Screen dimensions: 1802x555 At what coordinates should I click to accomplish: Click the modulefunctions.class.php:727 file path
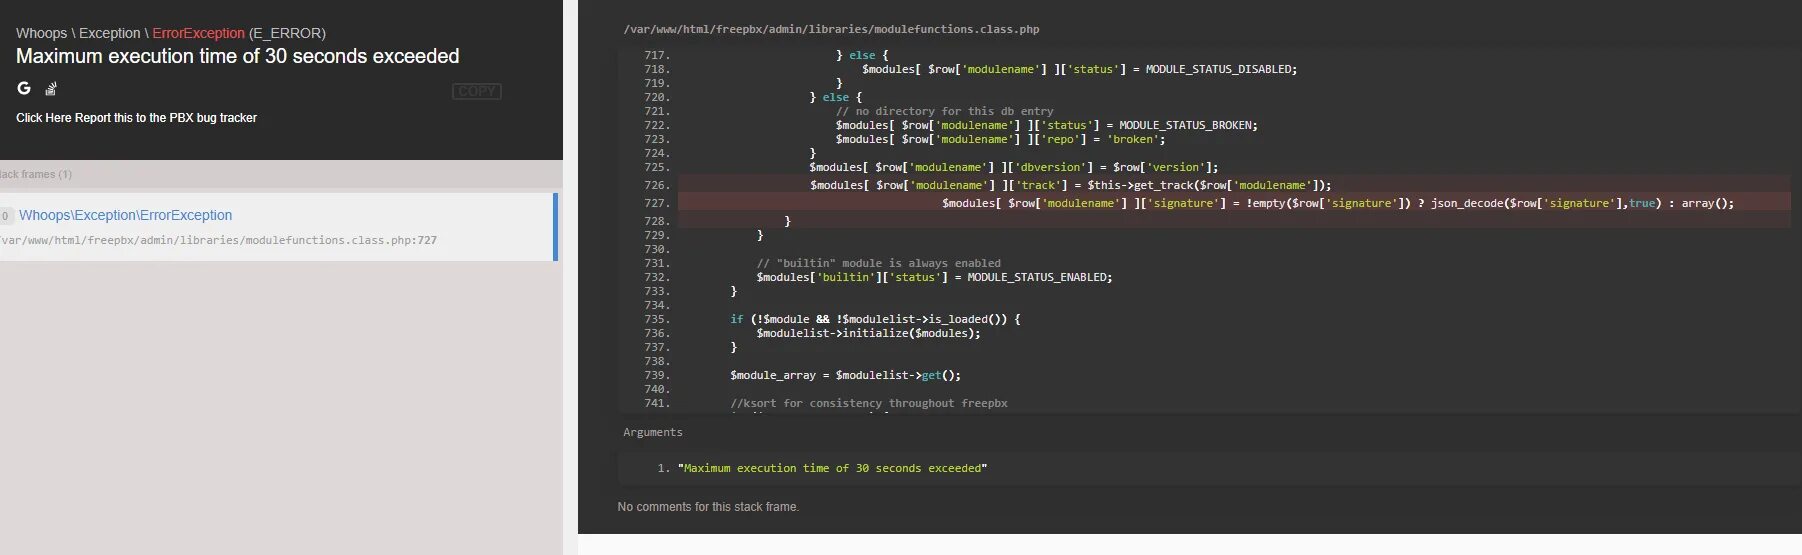[218, 240]
